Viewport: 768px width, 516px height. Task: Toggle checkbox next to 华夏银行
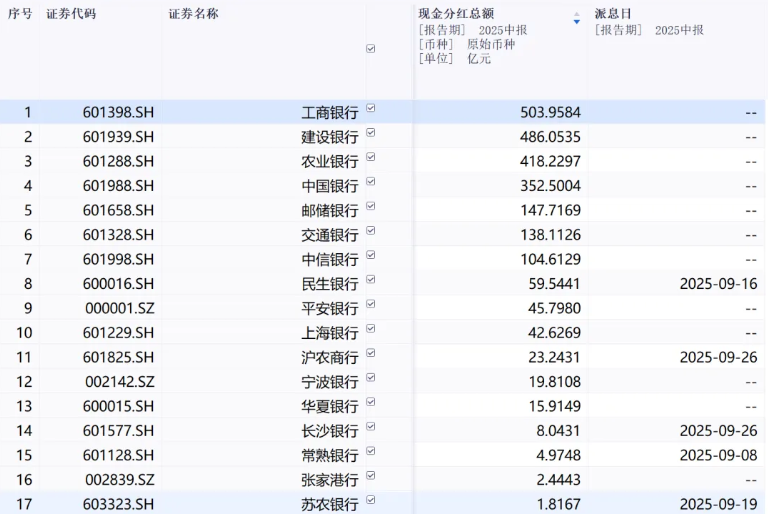pyautogui.click(x=371, y=402)
